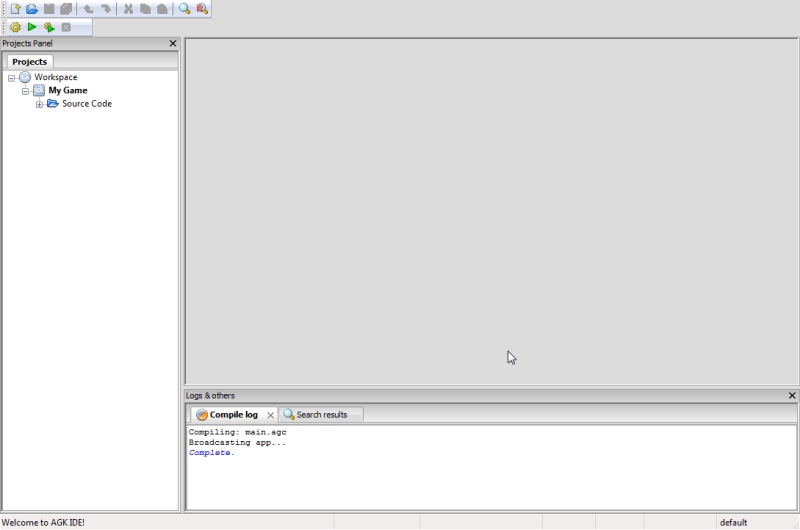Create a new file with the toolbar icon
Viewport: 800px width, 530px height.
tap(15, 9)
